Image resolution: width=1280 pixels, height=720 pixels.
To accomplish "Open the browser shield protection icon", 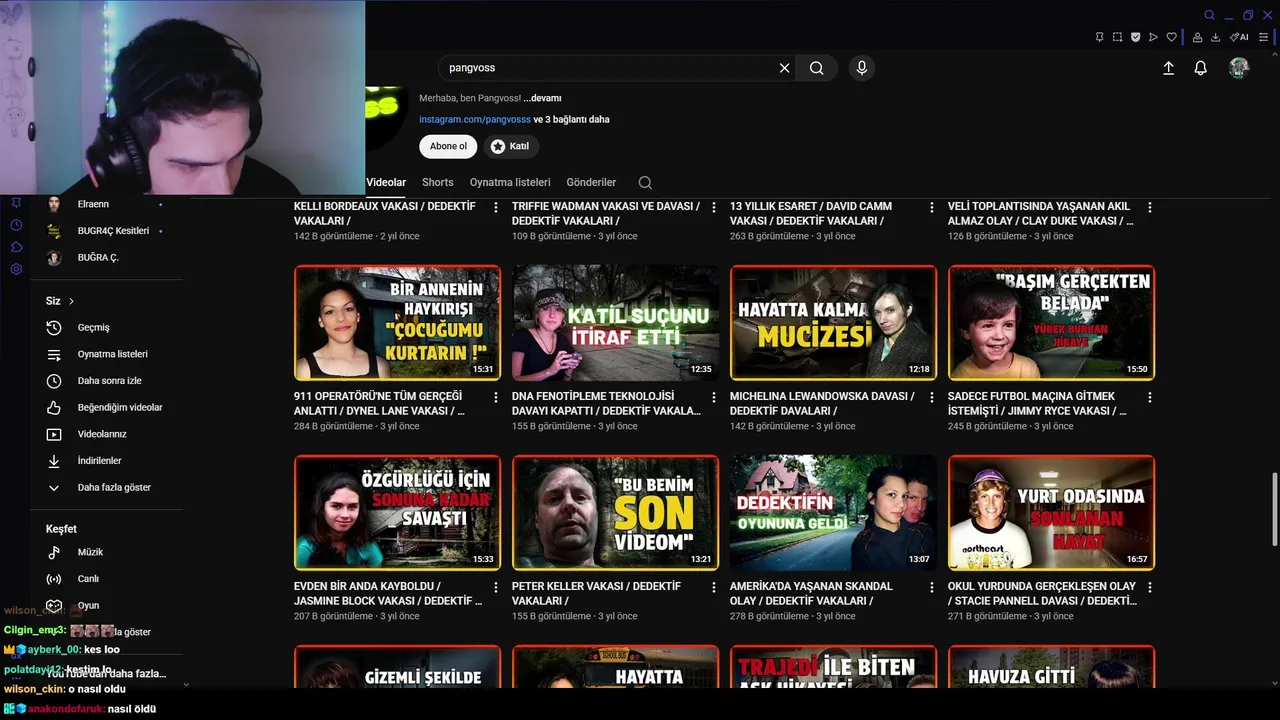I will pyautogui.click(x=1135, y=37).
